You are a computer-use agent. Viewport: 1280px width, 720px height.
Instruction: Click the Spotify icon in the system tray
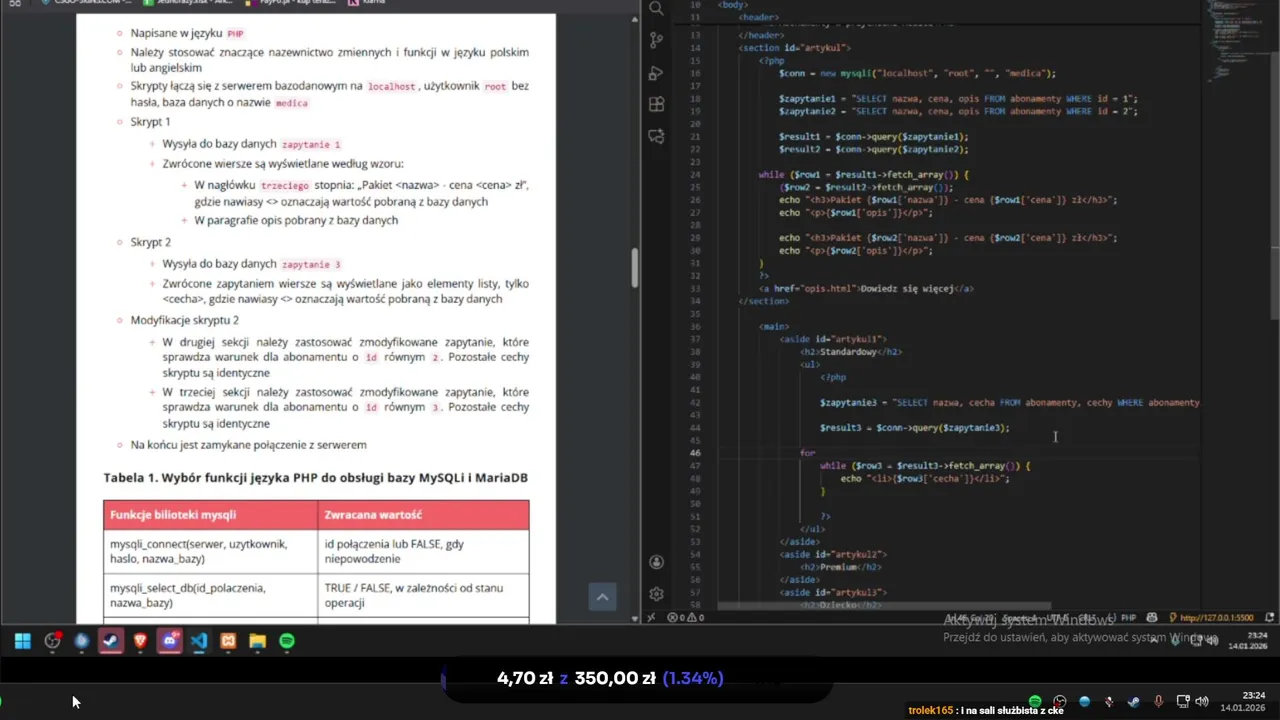1035,701
